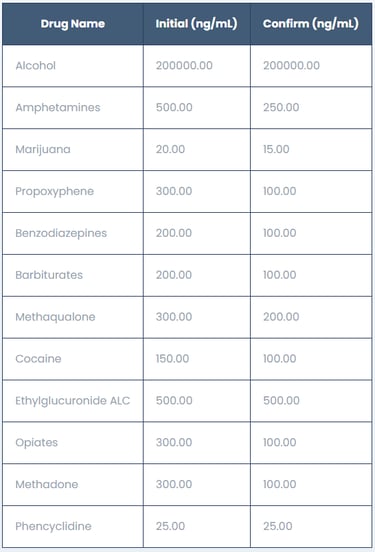This screenshot has height=552, width=375.
Task: Click the Drug Name column header
Action: click(x=73, y=24)
